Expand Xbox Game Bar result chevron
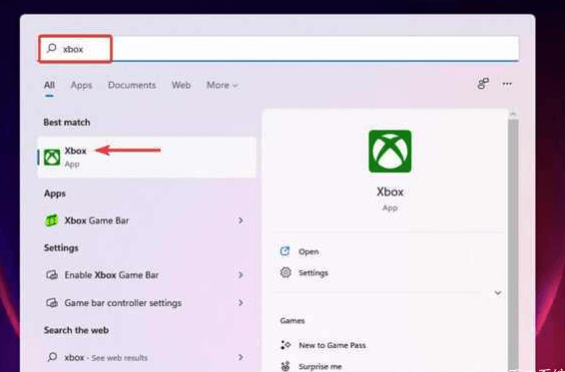Screen dimensions: 565x372 tap(241, 220)
